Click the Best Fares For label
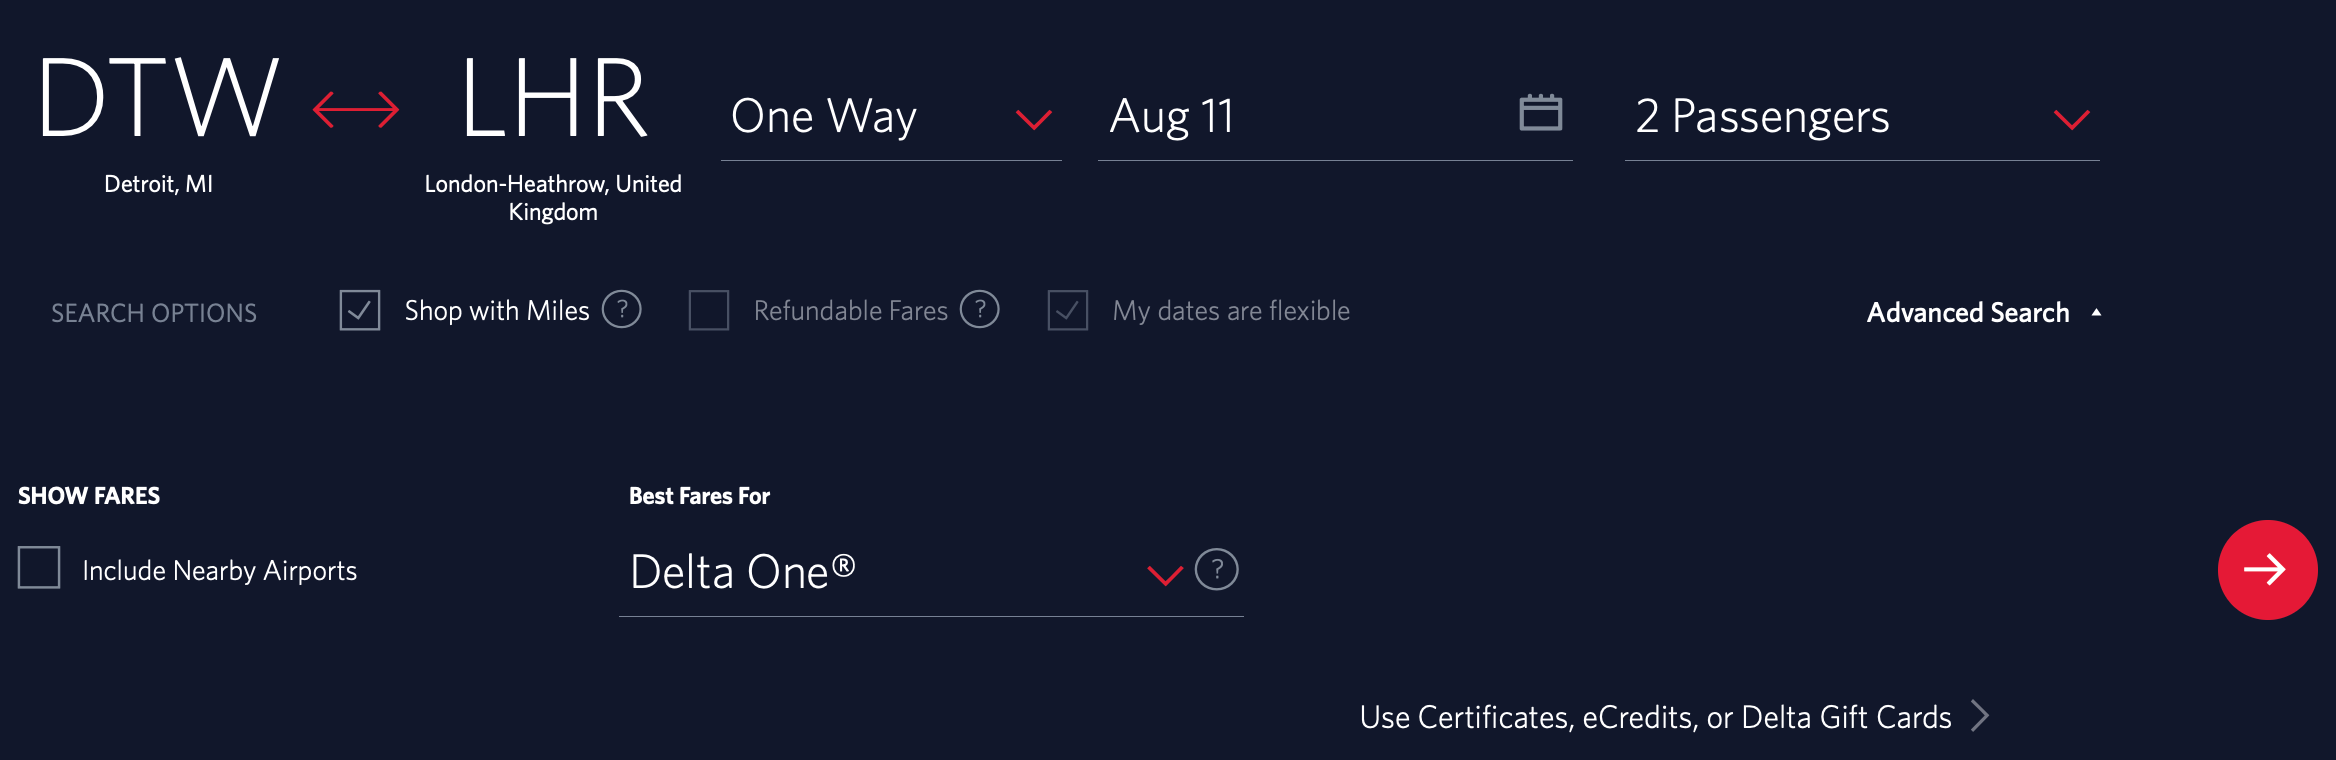Screen dimensions: 2336x760 click(698, 495)
